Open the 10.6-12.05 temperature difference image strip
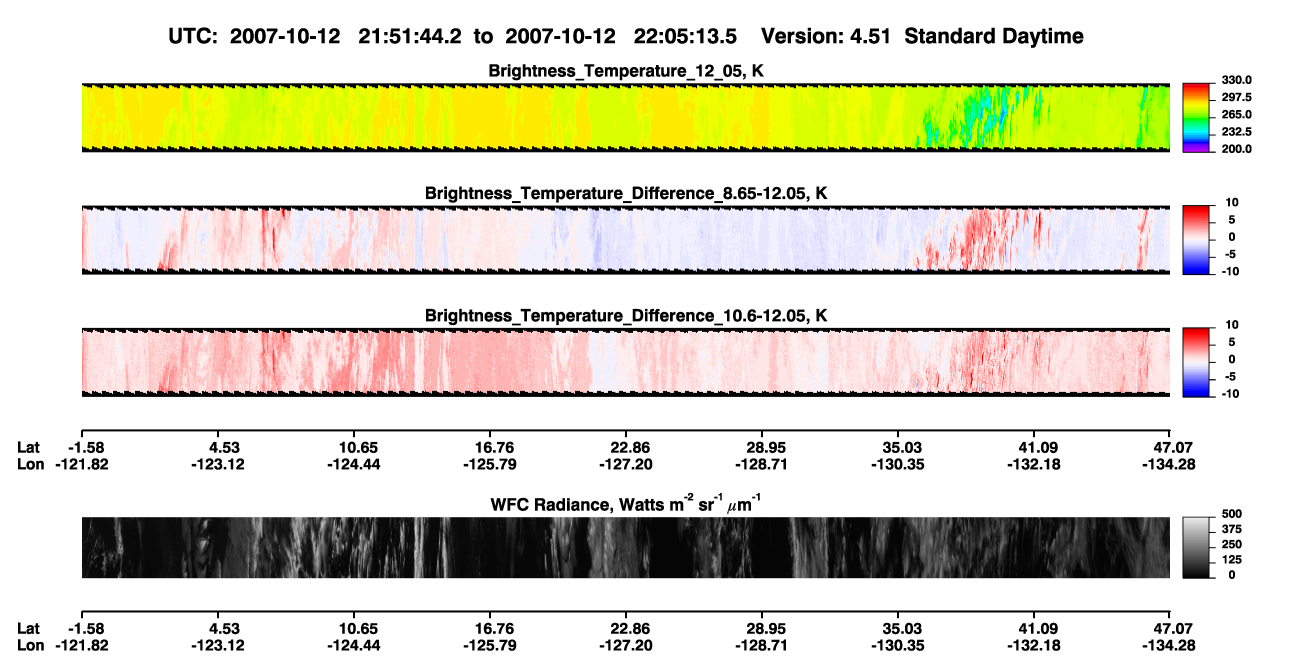The height and width of the screenshot is (667, 1300). pyautogui.click(x=625, y=362)
